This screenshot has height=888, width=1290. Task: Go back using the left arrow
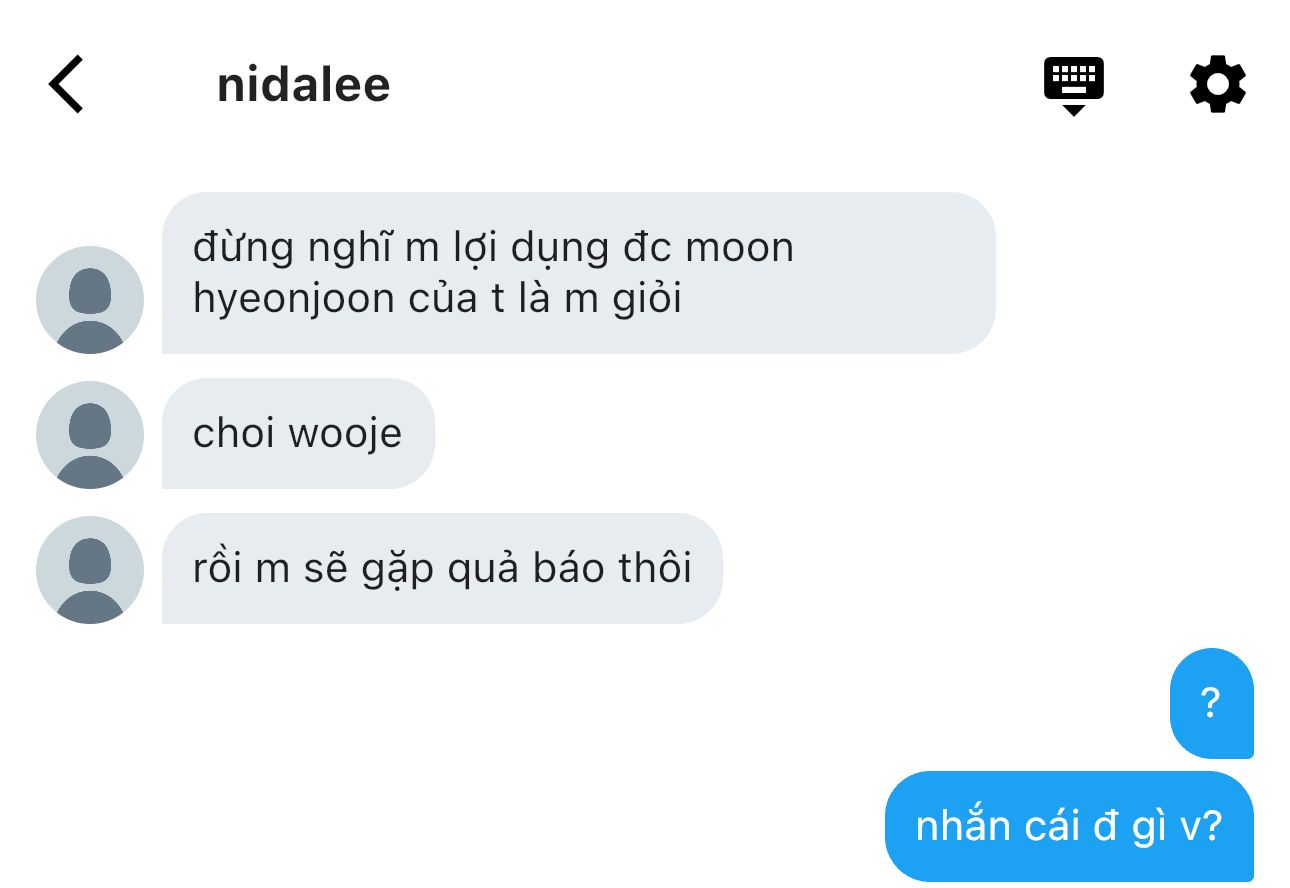pyautogui.click(x=66, y=84)
